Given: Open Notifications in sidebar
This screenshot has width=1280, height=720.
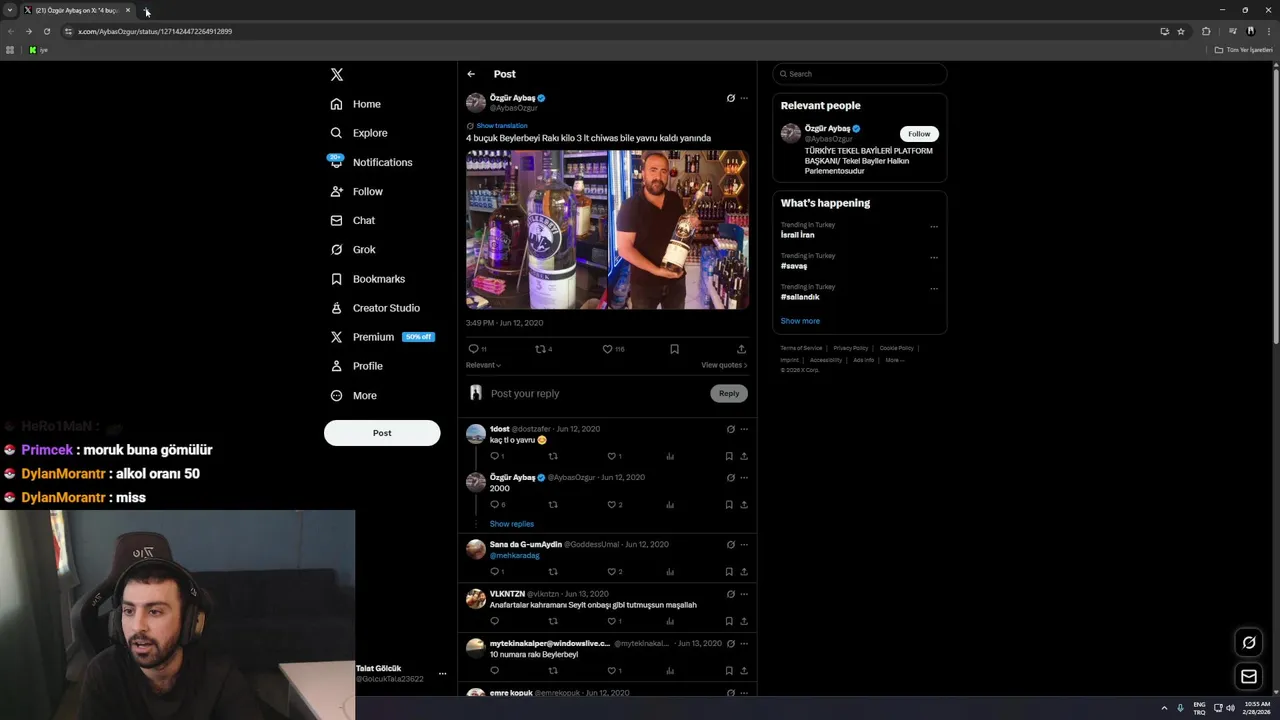Looking at the screenshot, I should coord(370,162).
